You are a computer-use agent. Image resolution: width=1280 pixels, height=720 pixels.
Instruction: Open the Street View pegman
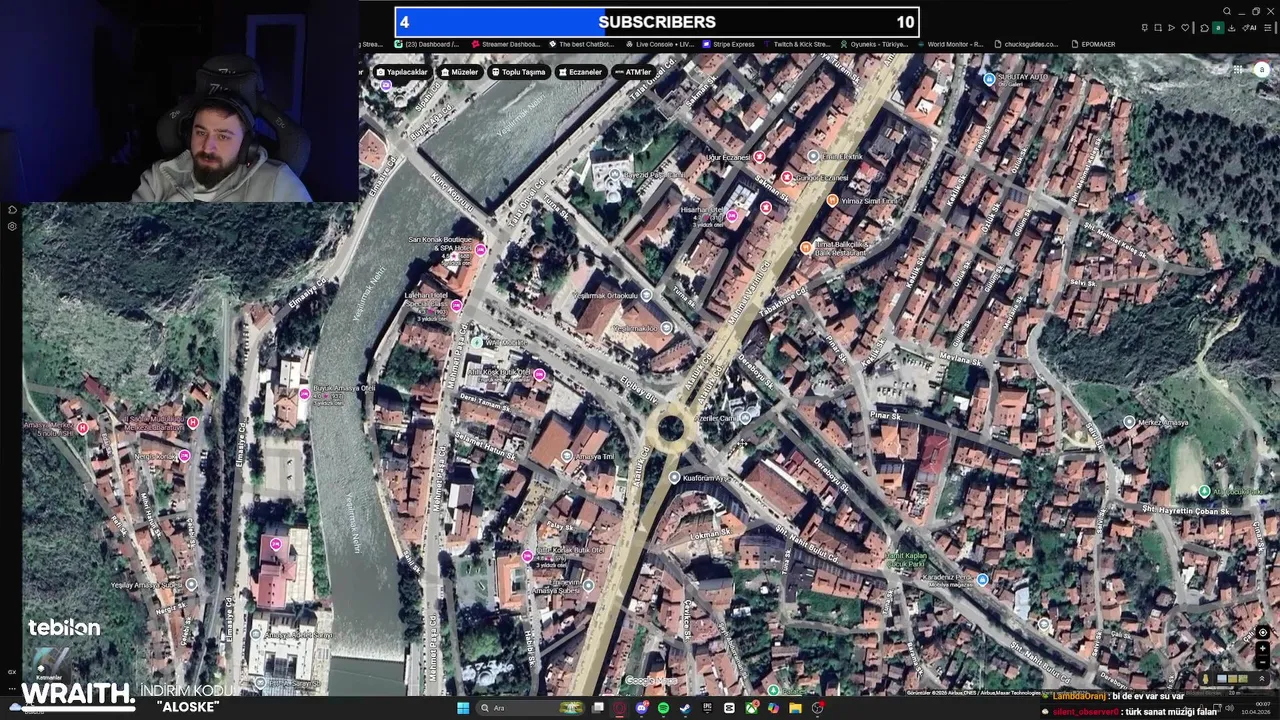point(1206,679)
